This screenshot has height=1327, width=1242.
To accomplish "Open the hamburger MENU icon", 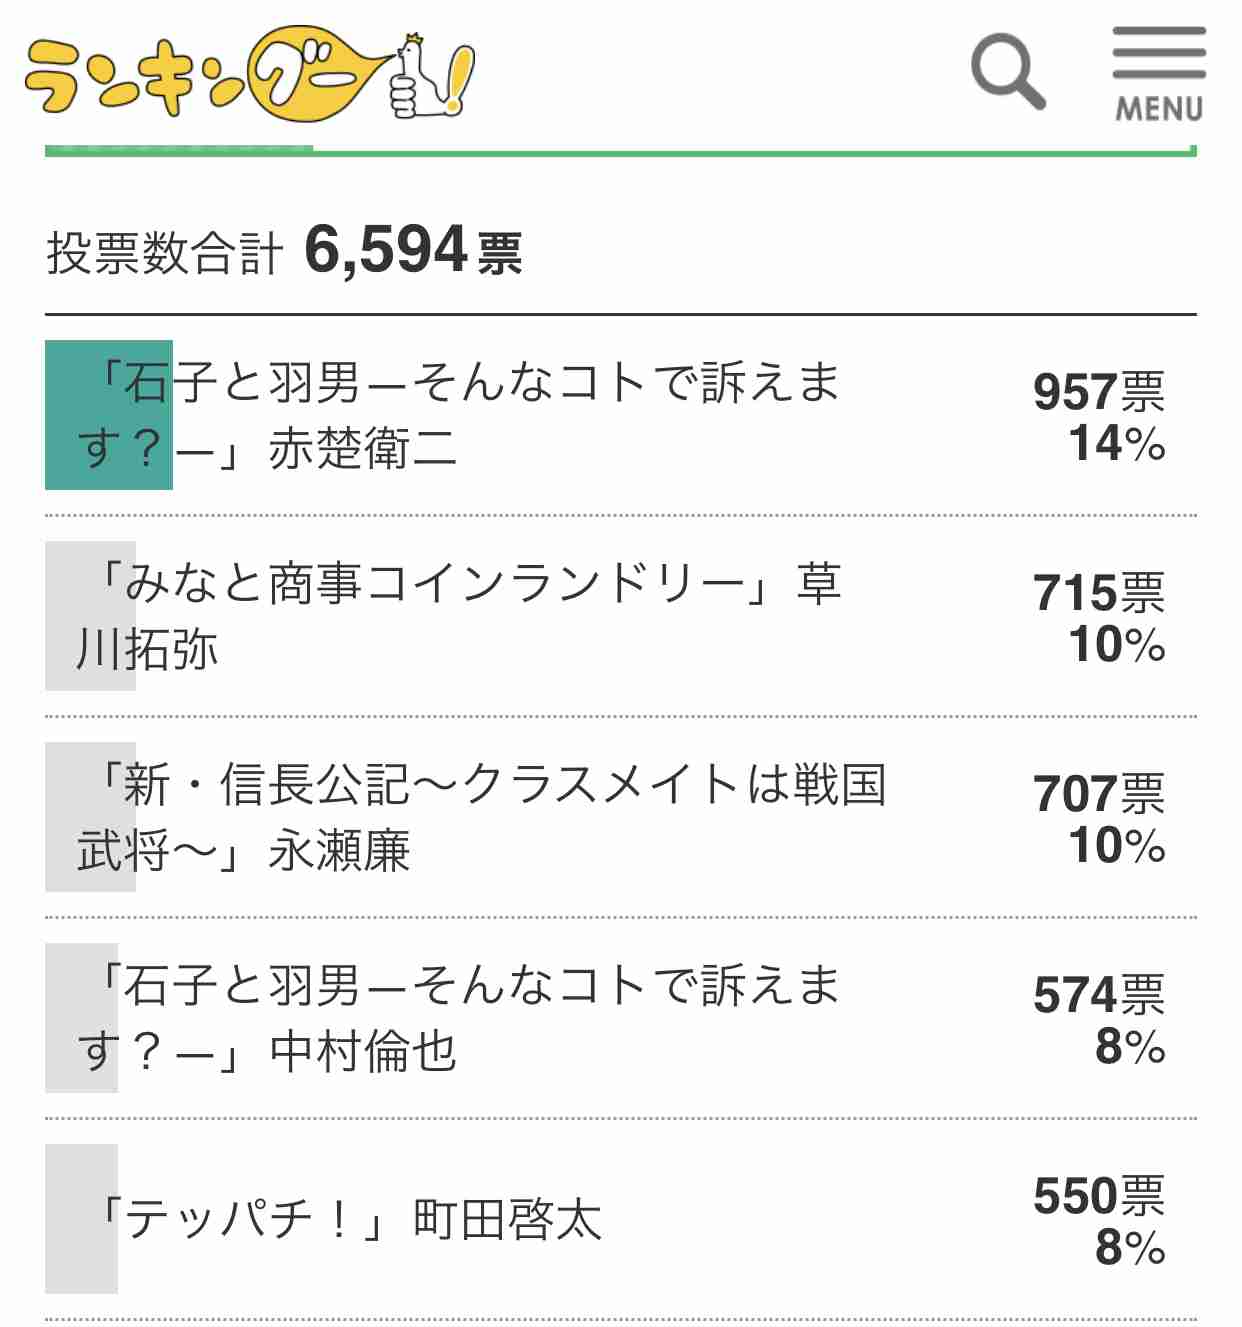I will [x=1159, y=74].
